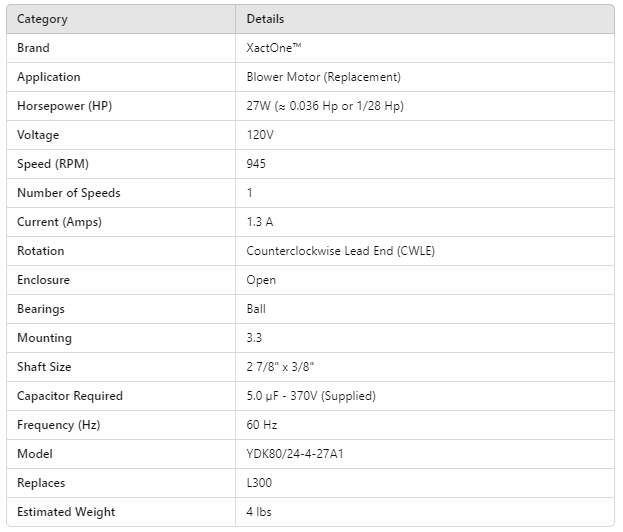Viewport: 623px width, 532px height.
Task: Click the model number YDK80/24-4-27A1
Action: pos(303,454)
